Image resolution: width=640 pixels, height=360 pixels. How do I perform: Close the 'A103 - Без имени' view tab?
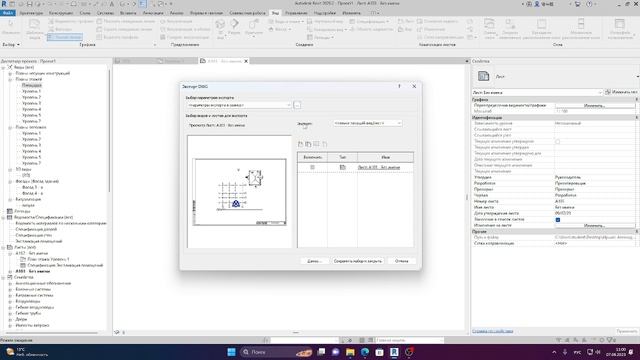pyautogui.click(x=246, y=61)
